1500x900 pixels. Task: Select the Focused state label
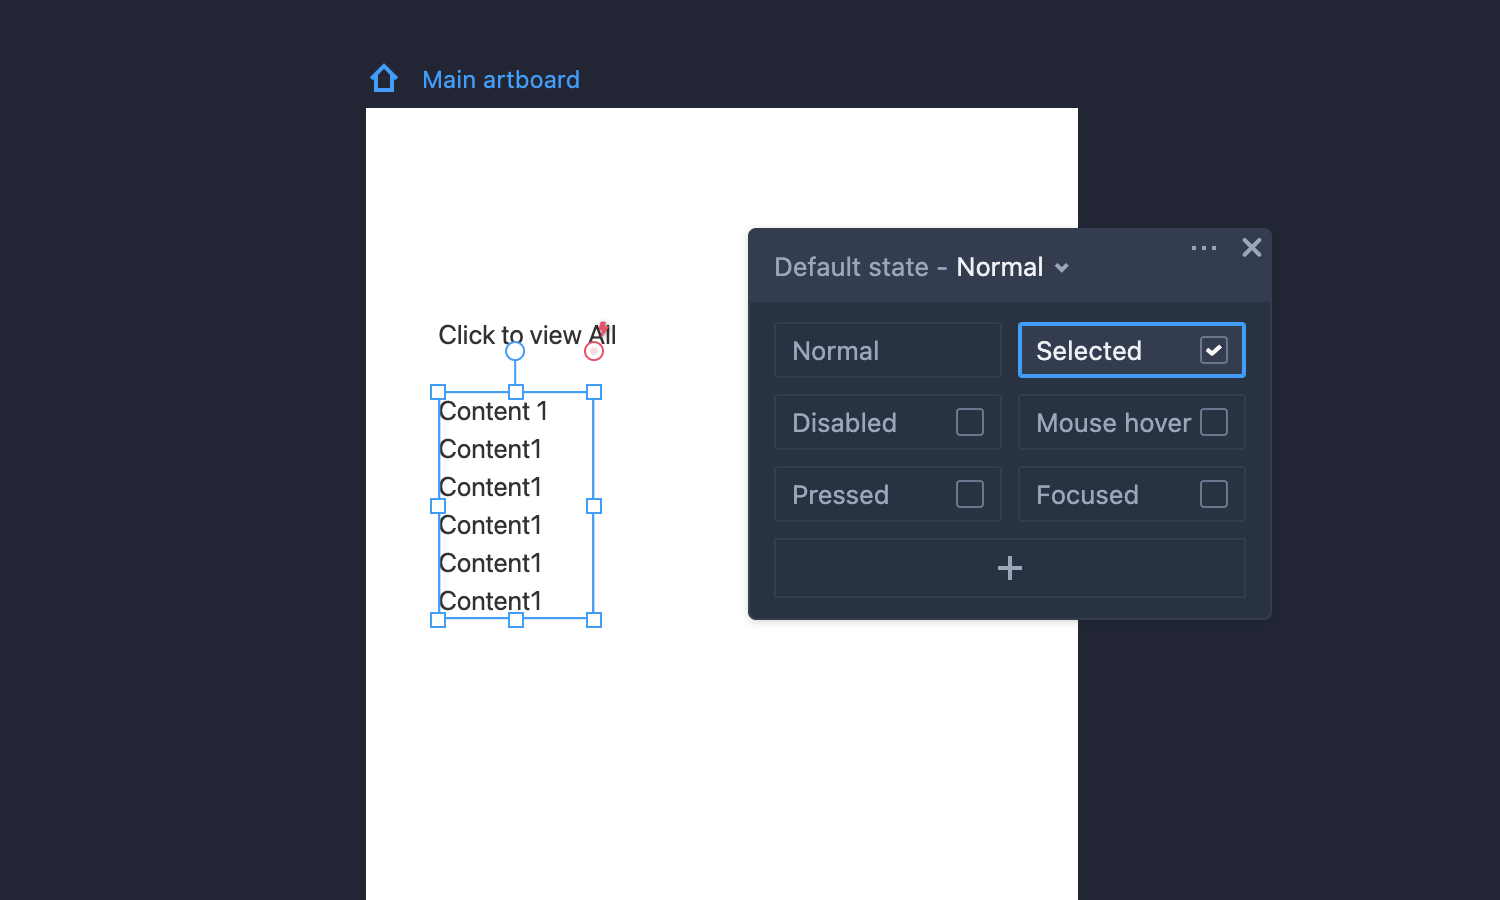tap(1087, 495)
